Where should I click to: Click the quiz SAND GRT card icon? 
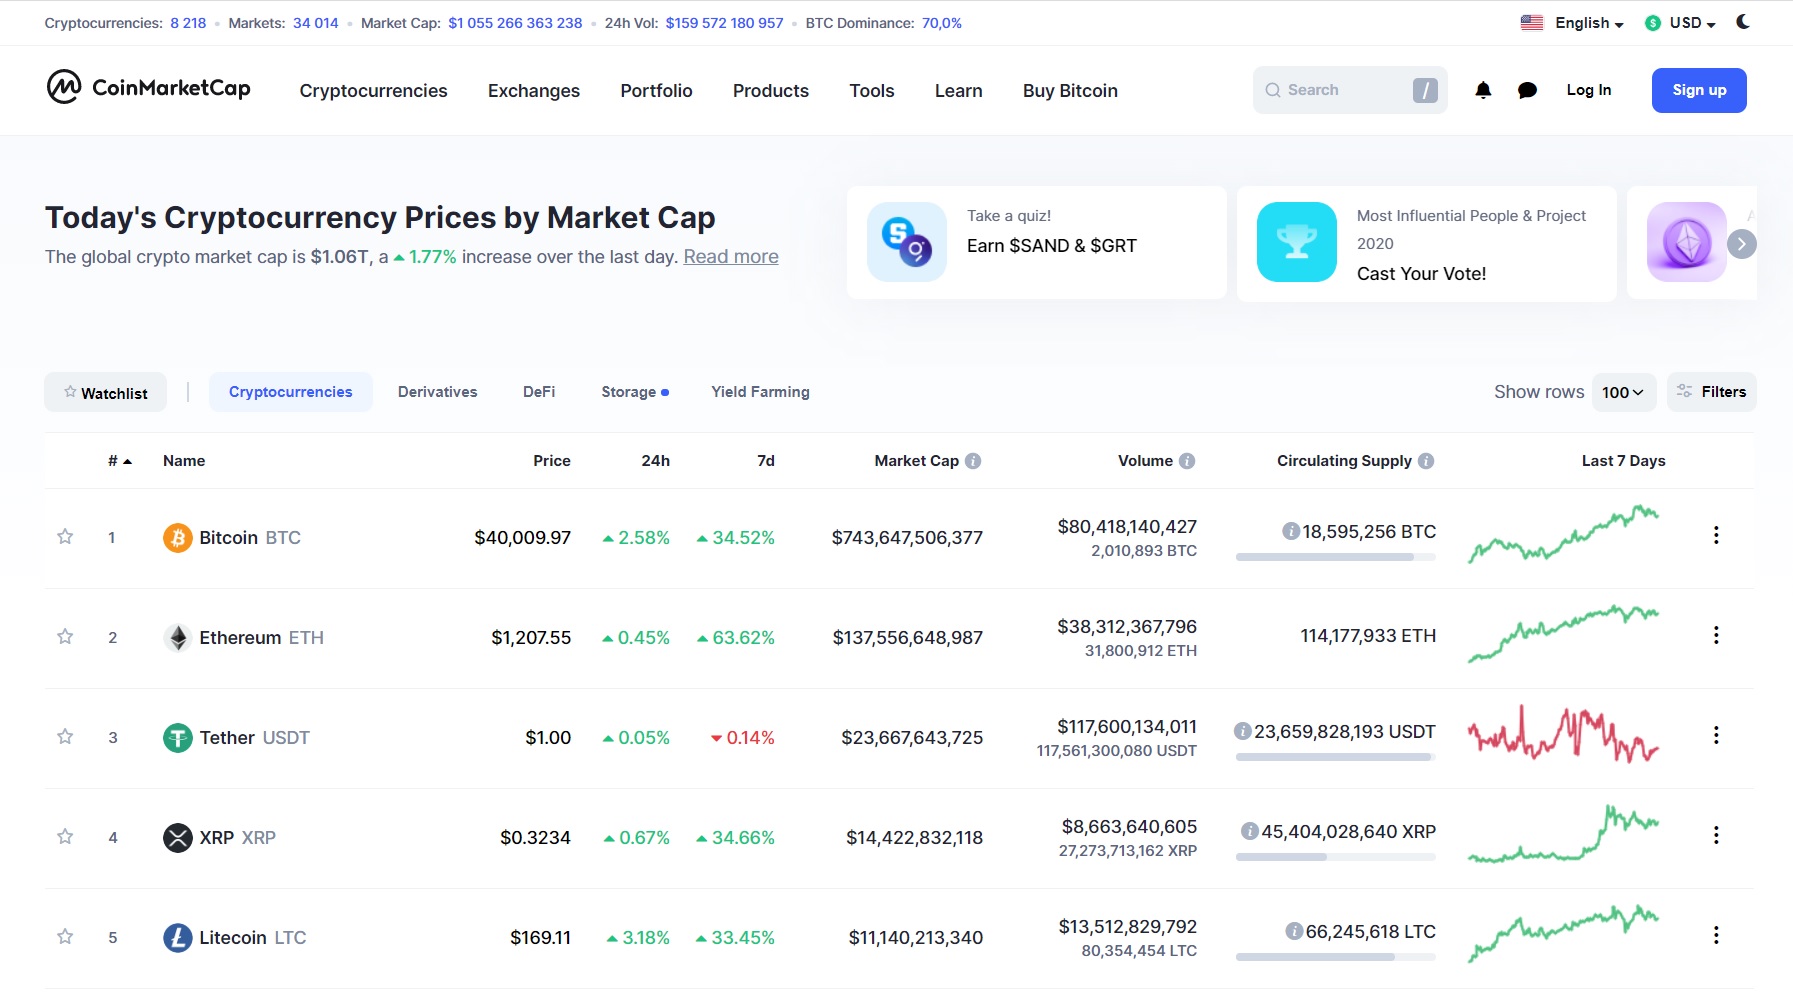pyautogui.click(x=907, y=242)
